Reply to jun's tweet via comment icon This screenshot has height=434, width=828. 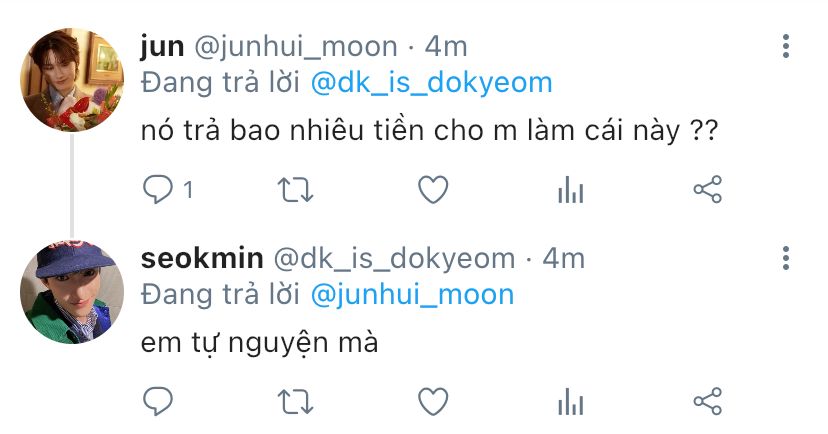[158, 189]
